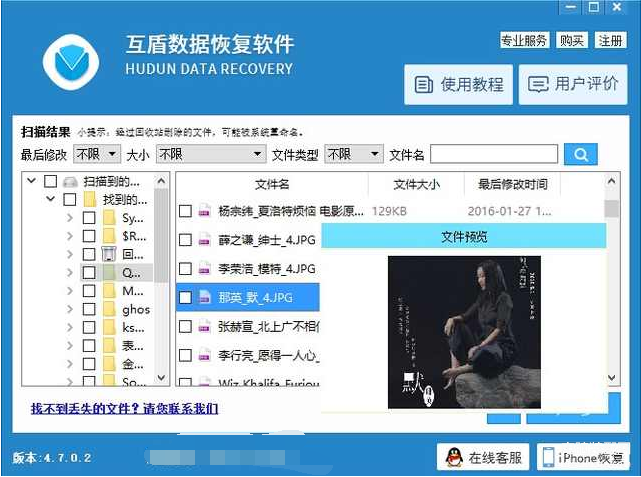Click the 购买 purchase button
This screenshot has height=477, width=641.
click(x=572, y=40)
